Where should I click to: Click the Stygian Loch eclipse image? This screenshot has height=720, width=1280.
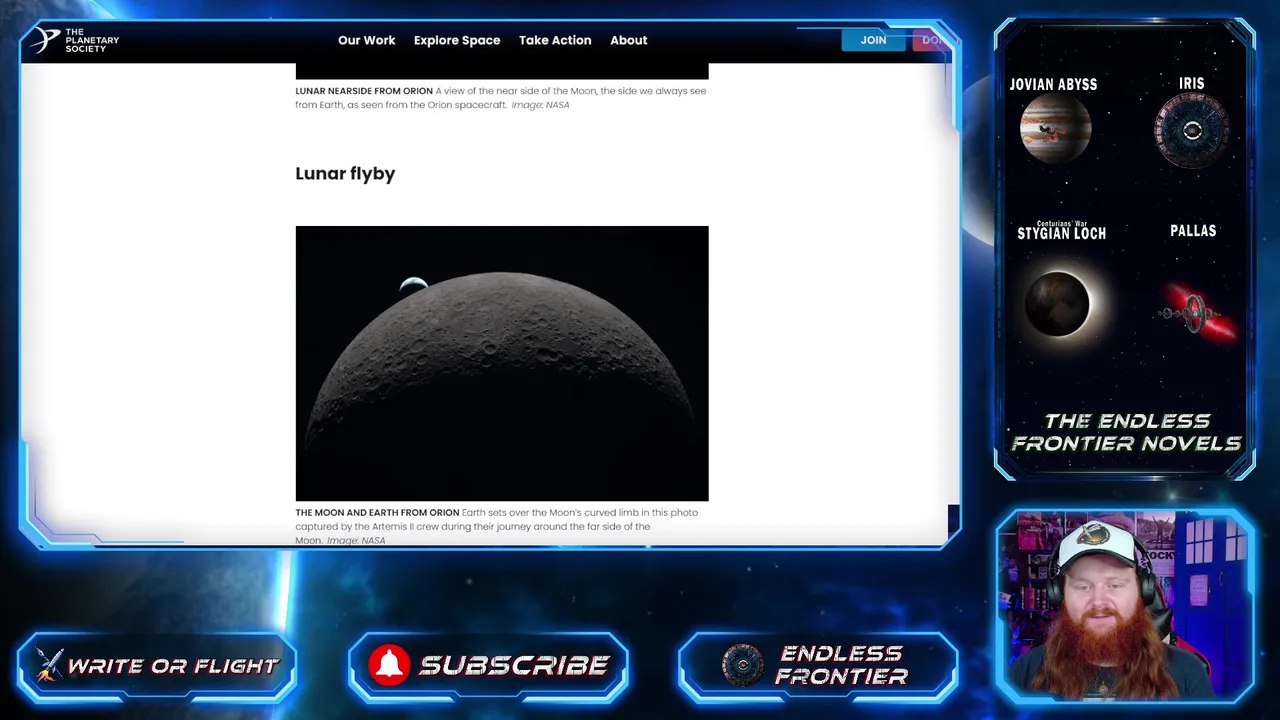pos(1060,303)
